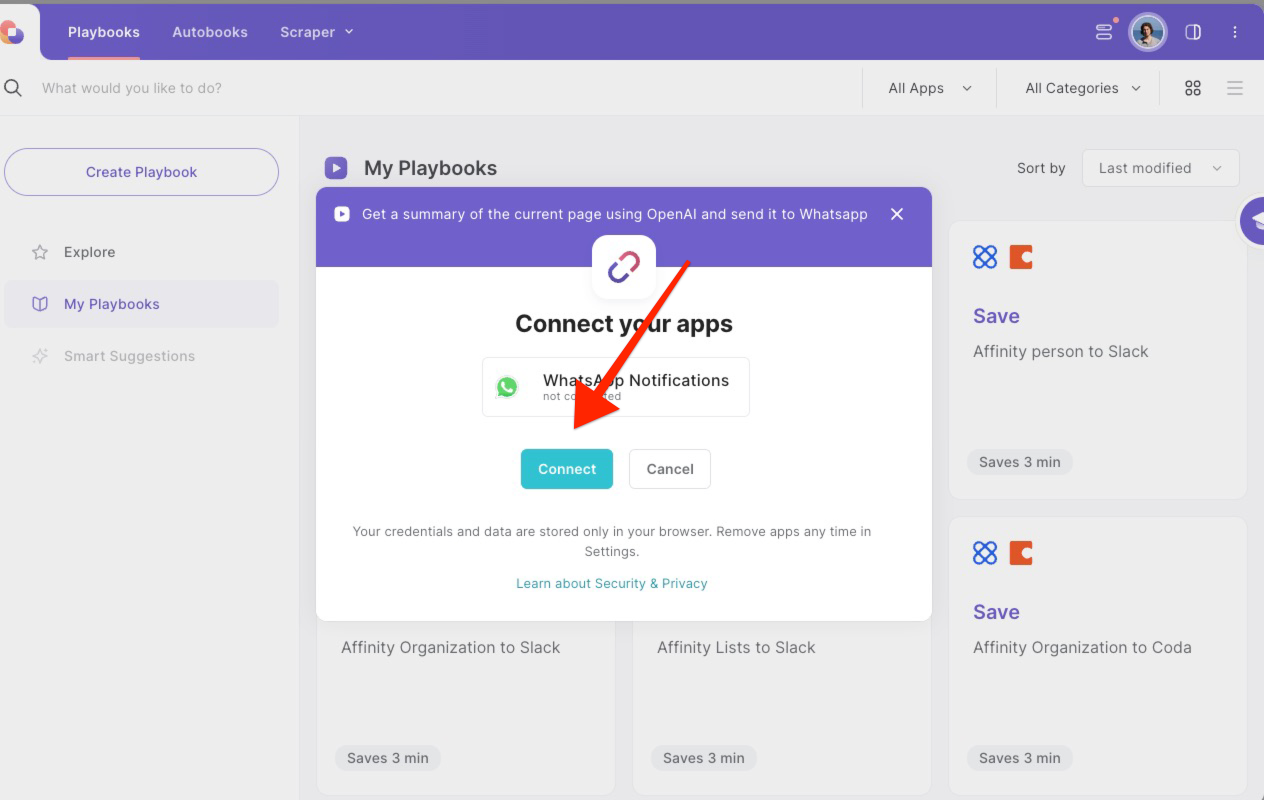1264x800 pixels.
Task: Switch to list view of playbooks
Action: pos(1235,88)
